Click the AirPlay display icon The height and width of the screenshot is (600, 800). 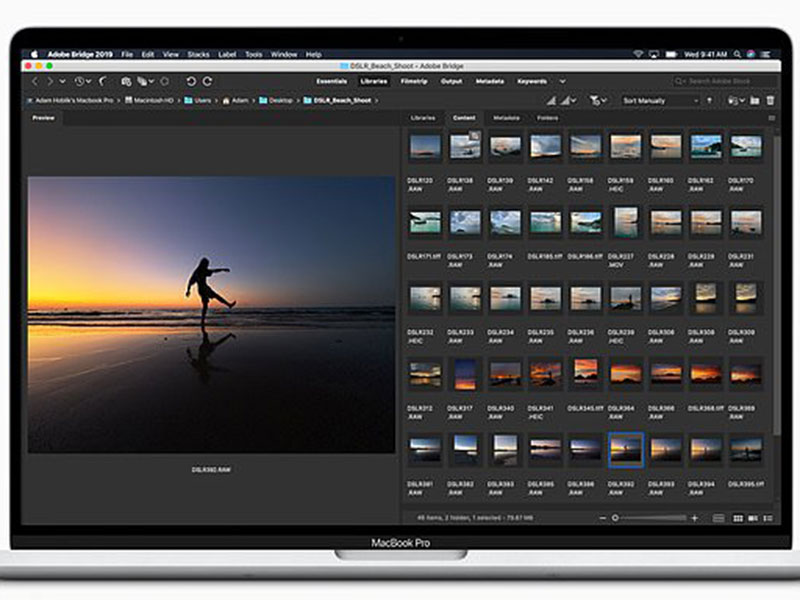[x=654, y=54]
